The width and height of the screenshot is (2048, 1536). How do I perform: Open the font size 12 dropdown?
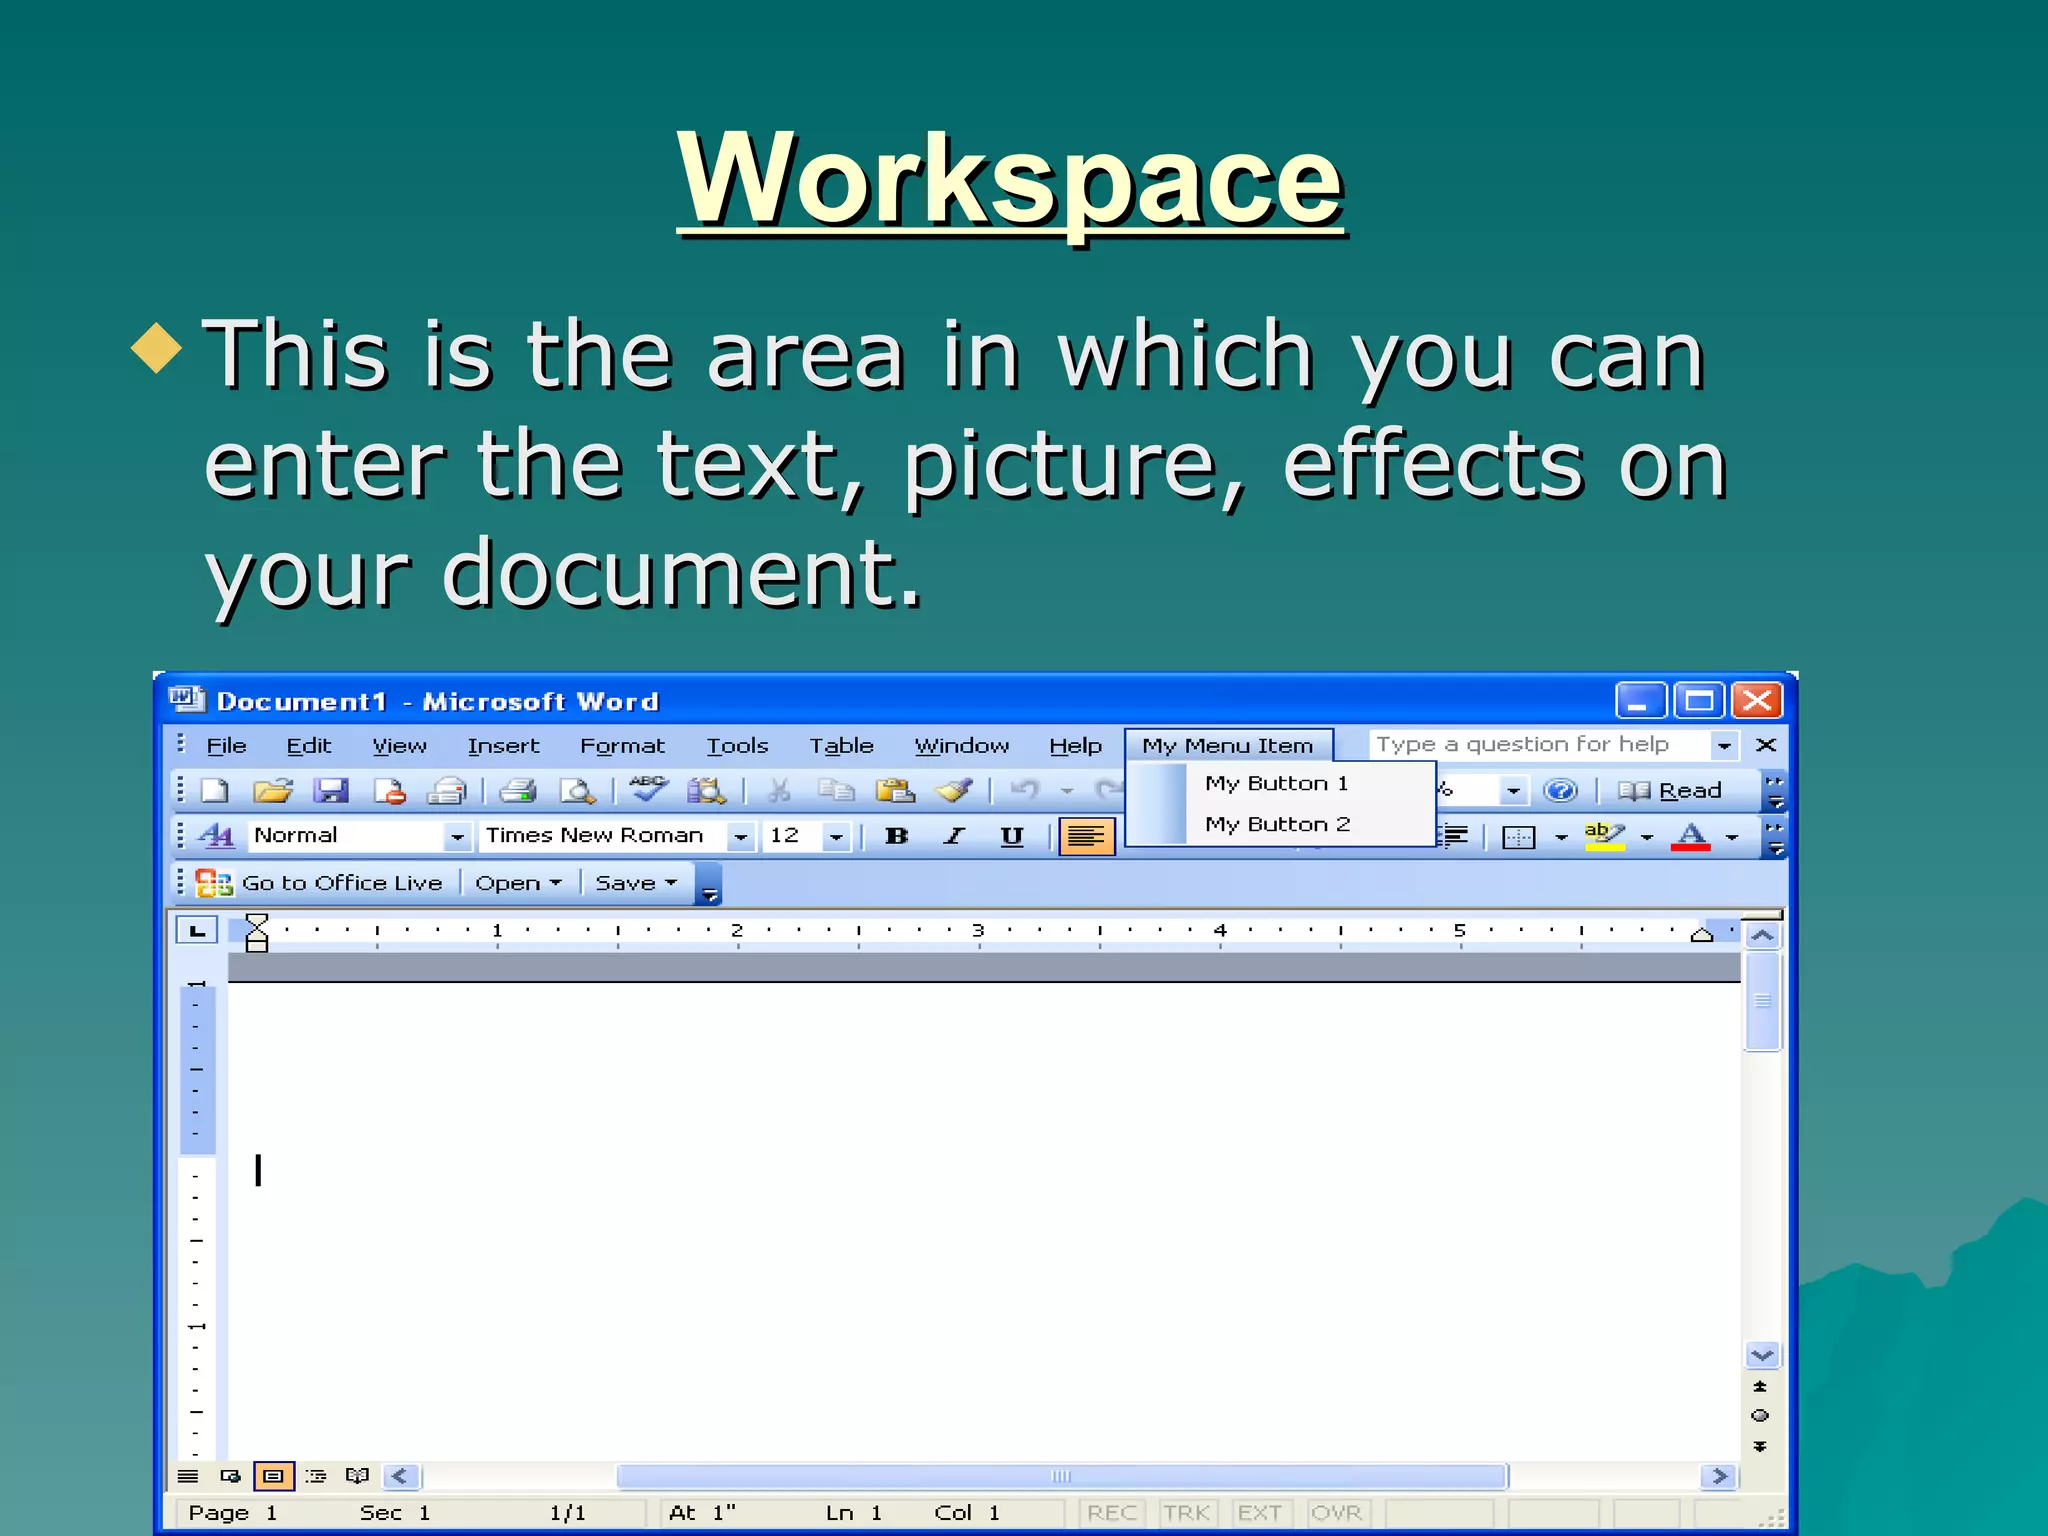click(x=836, y=836)
